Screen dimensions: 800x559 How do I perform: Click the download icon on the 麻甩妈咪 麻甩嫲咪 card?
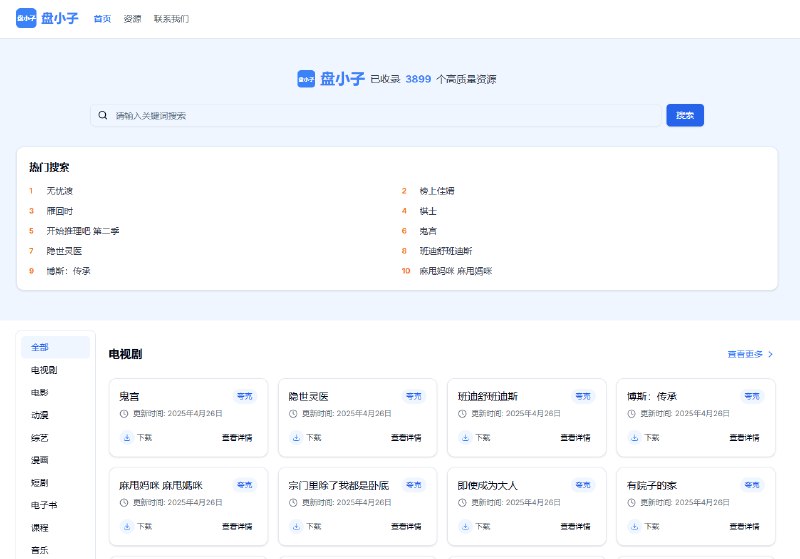[127, 526]
